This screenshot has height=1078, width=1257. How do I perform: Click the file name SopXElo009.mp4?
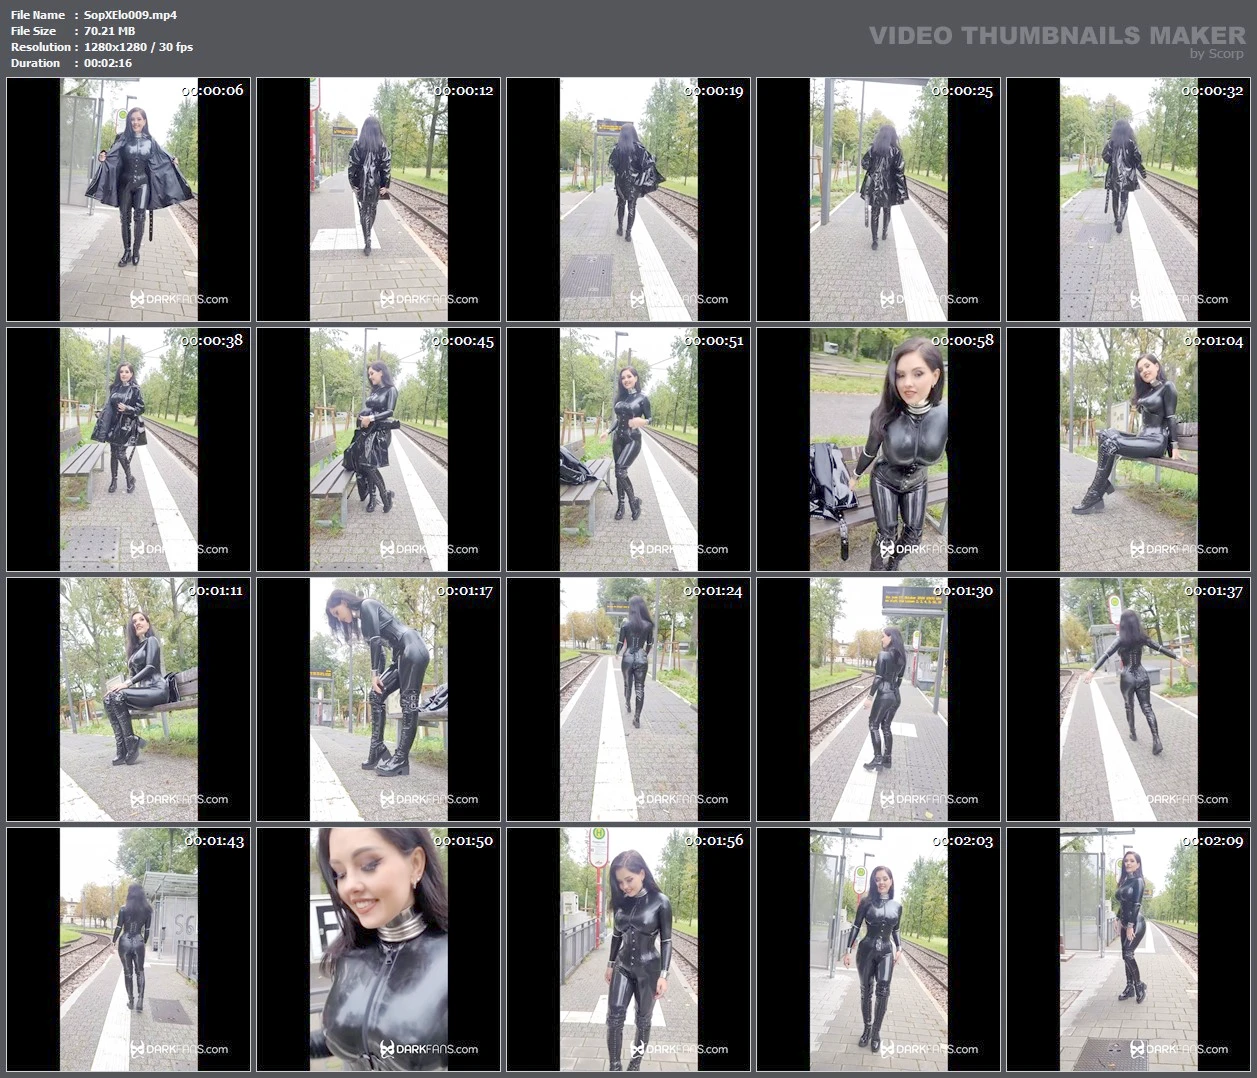point(130,15)
